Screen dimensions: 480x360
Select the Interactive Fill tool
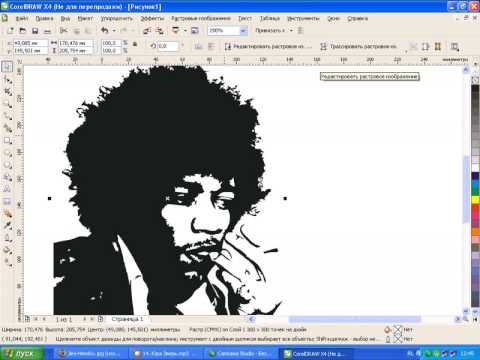pos(7,262)
